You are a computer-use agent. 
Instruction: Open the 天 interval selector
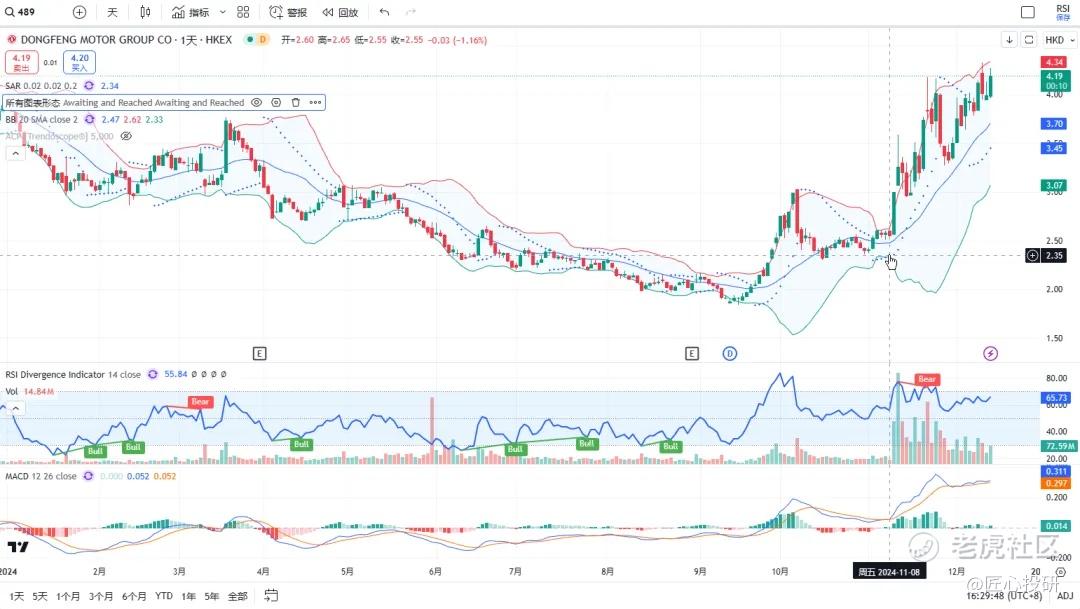pyautogui.click(x=112, y=12)
